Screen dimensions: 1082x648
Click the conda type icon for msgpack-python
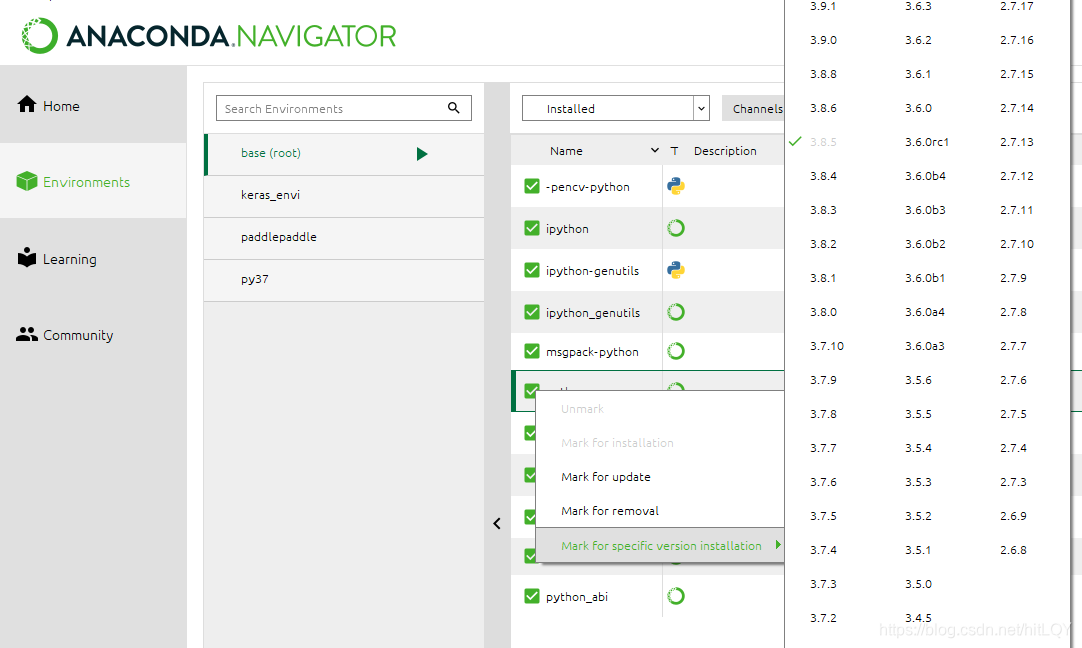676,351
